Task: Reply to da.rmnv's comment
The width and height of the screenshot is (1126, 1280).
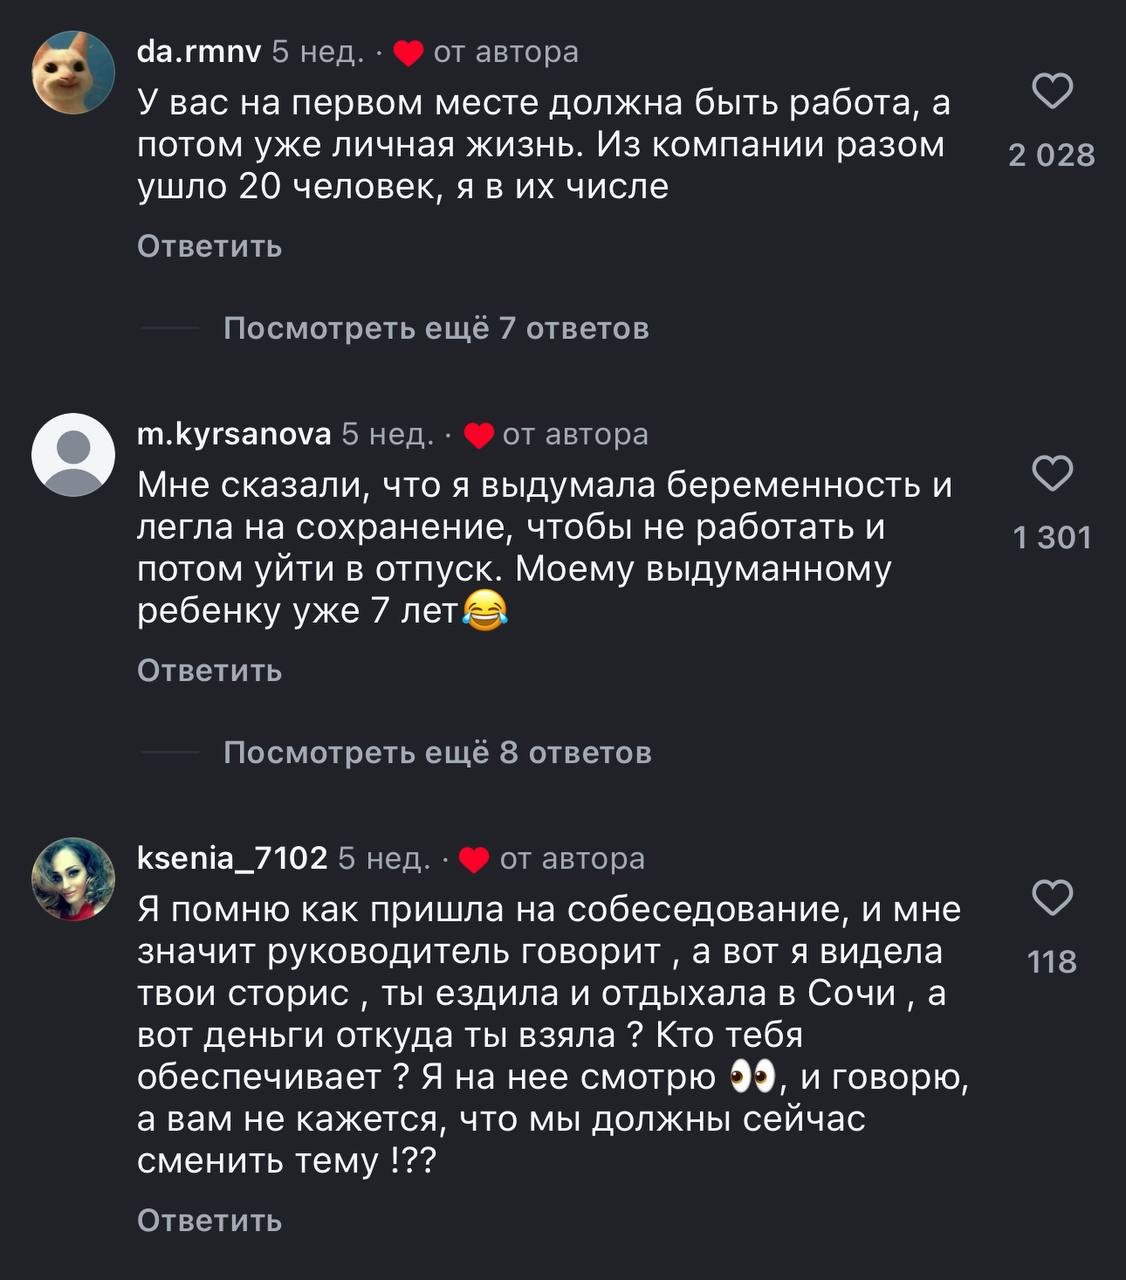Action: [x=209, y=246]
